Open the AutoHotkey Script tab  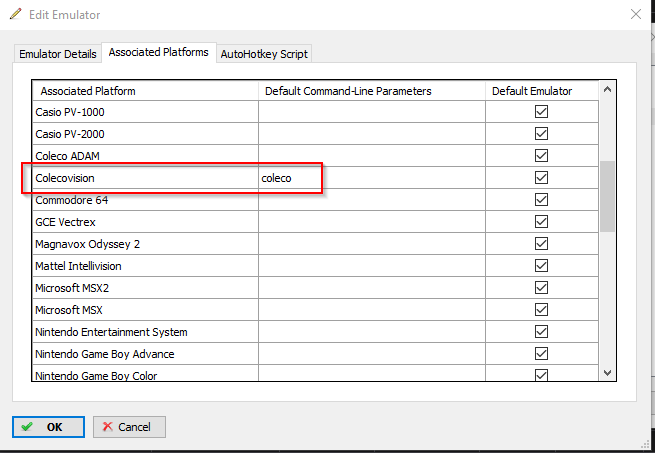[264, 54]
